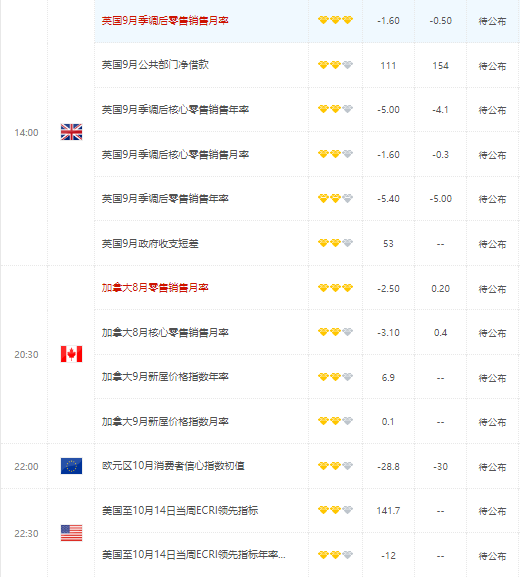520x577 pixels.
Task: Open 加拿大8月核心零售销售月率 indicator
Action: (x=165, y=332)
